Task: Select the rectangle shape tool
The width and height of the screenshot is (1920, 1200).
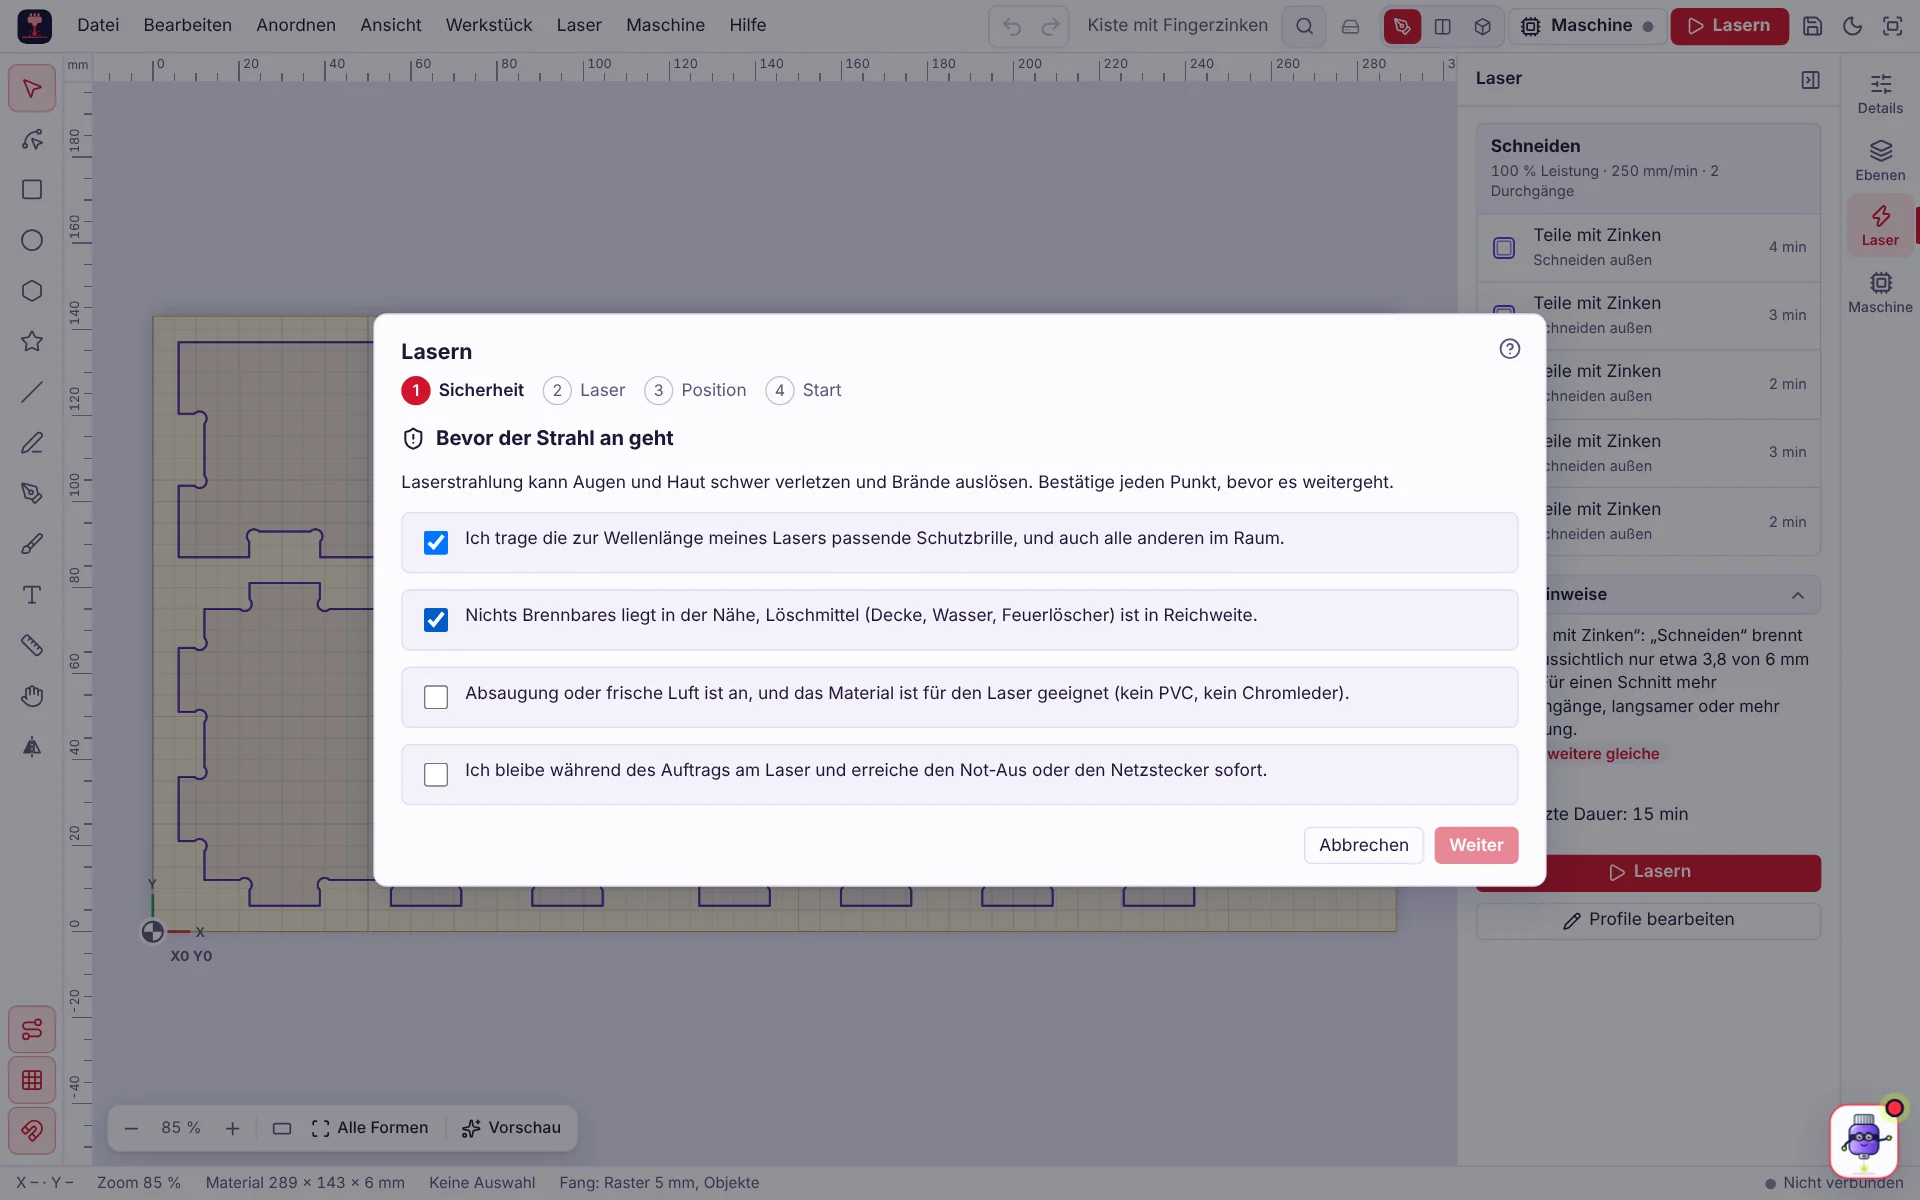Action: [x=32, y=190]
